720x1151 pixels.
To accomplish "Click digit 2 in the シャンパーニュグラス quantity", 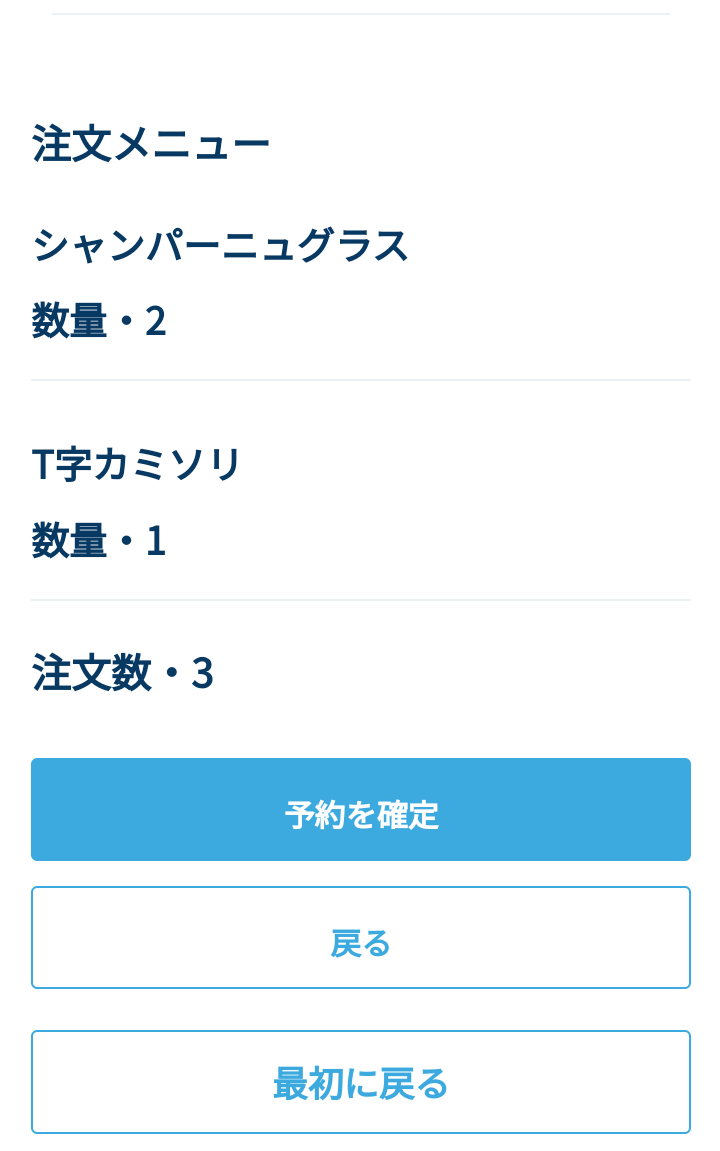I will click(155, 322).
